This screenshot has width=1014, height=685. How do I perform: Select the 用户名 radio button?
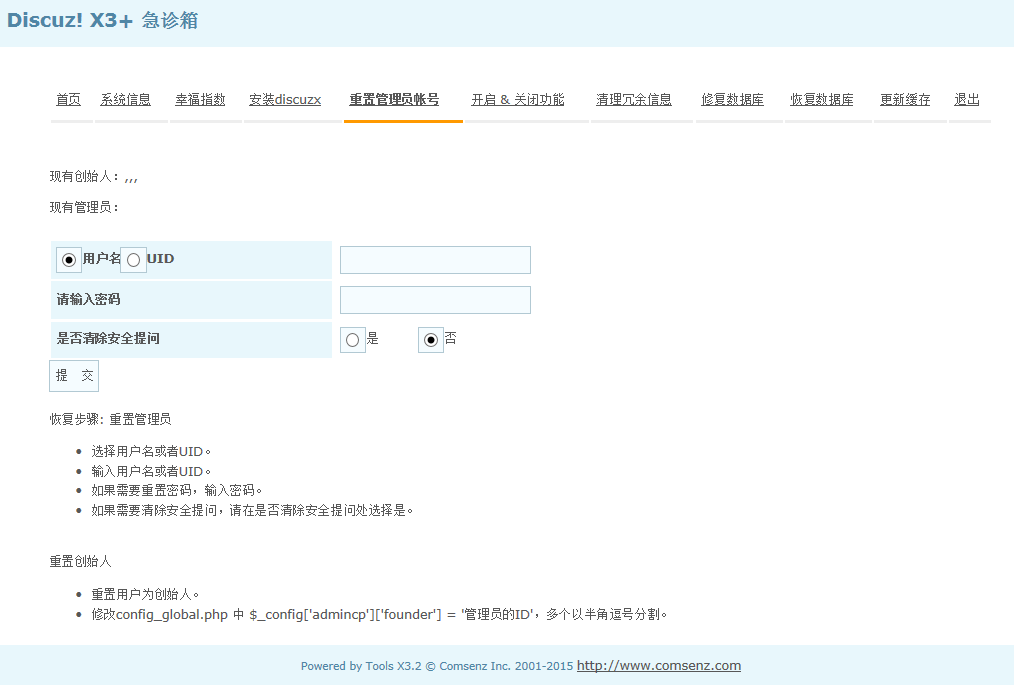(x=69, y=260)
